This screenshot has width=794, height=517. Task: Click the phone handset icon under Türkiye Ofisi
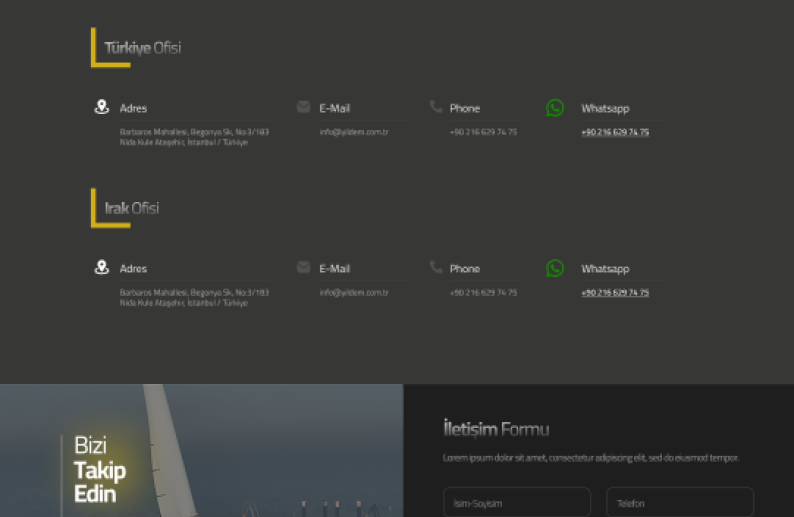436,107
